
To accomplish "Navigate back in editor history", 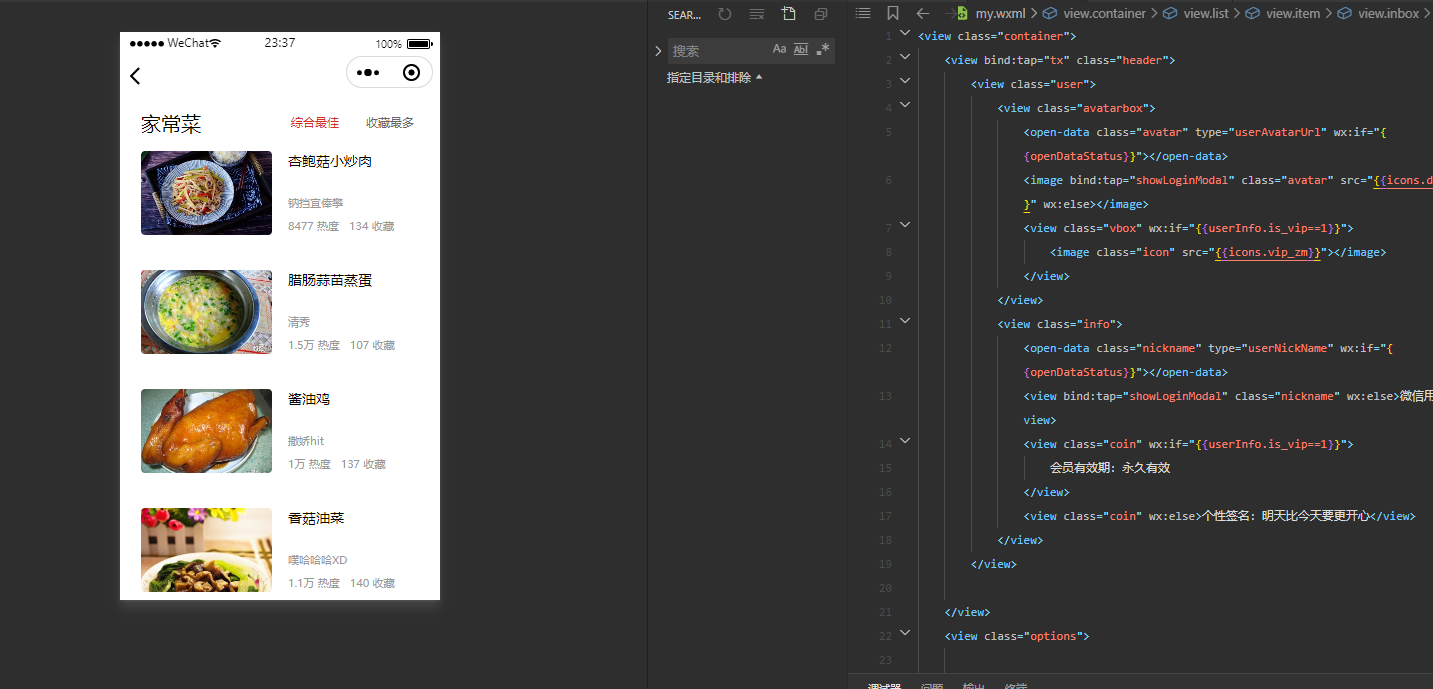I will pyautogui.click(x=923, y=14).
